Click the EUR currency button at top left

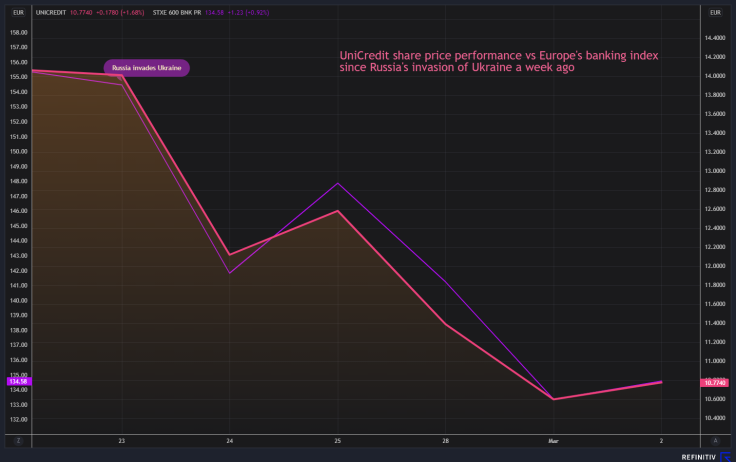point(18,13)
